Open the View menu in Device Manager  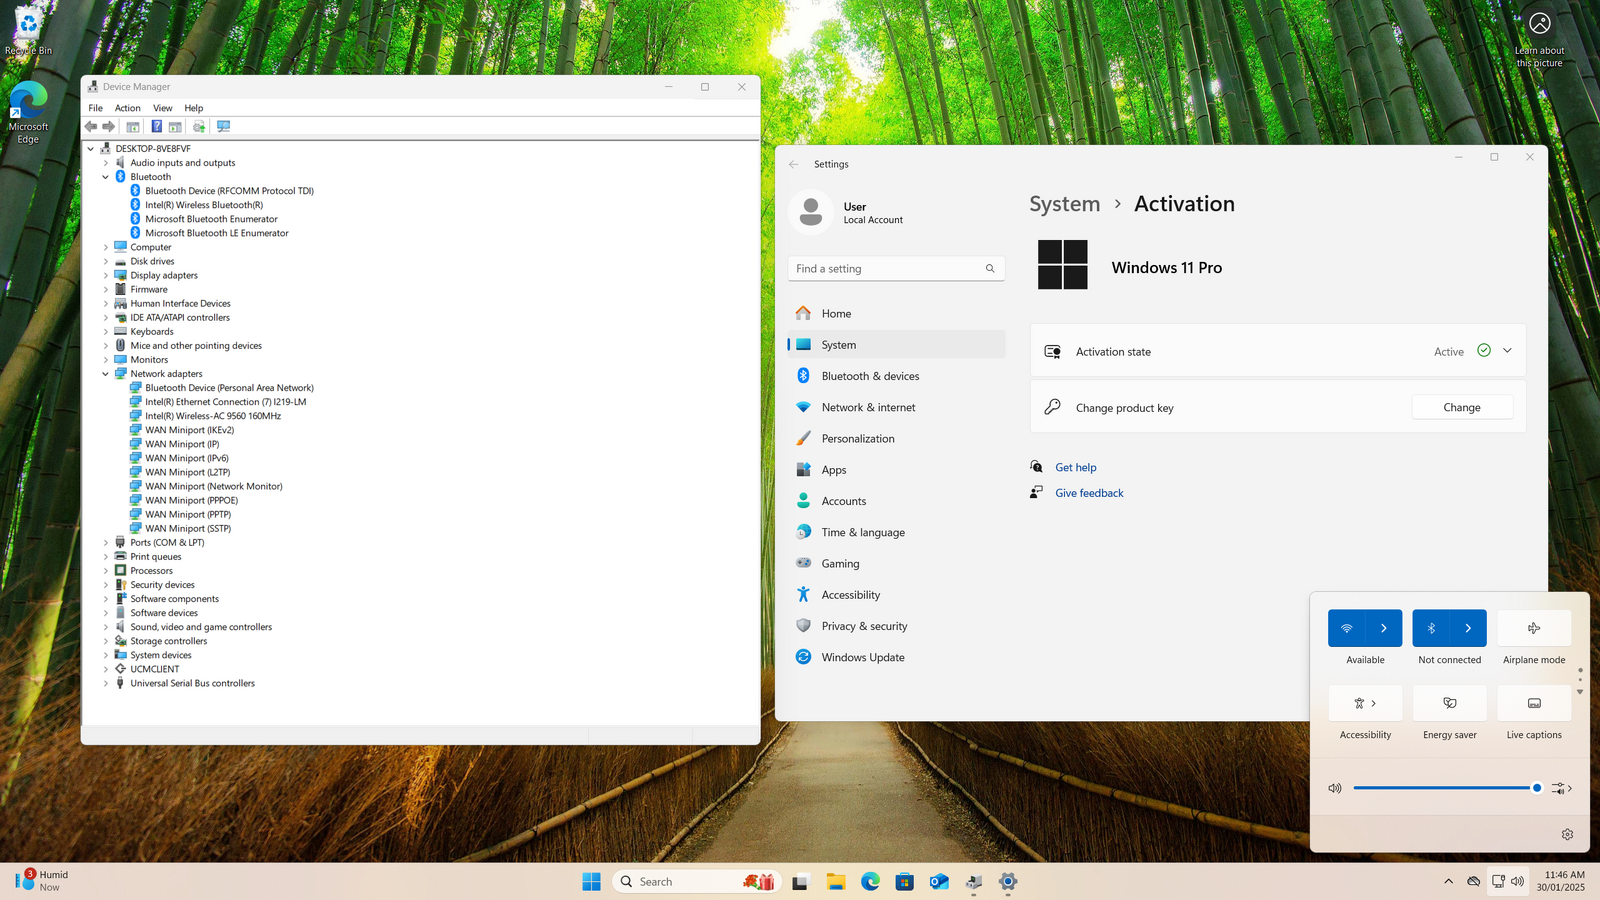(x=163, y=108)
